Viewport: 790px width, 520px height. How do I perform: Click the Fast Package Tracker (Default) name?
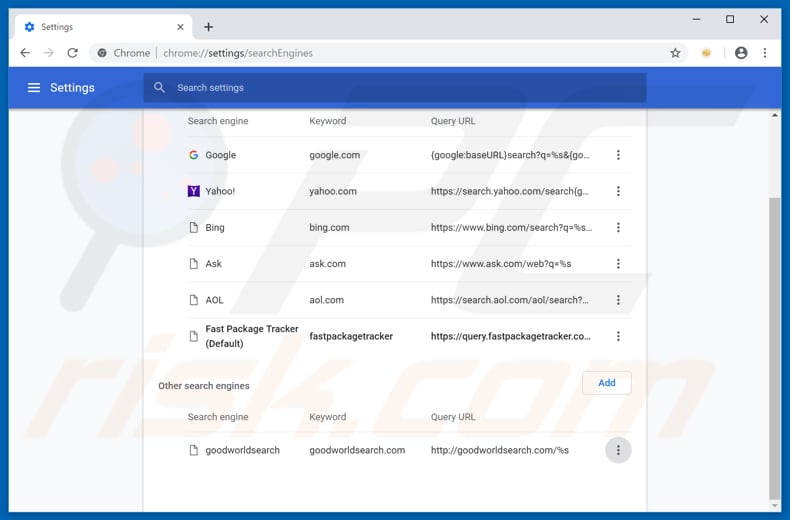(252, 336)
